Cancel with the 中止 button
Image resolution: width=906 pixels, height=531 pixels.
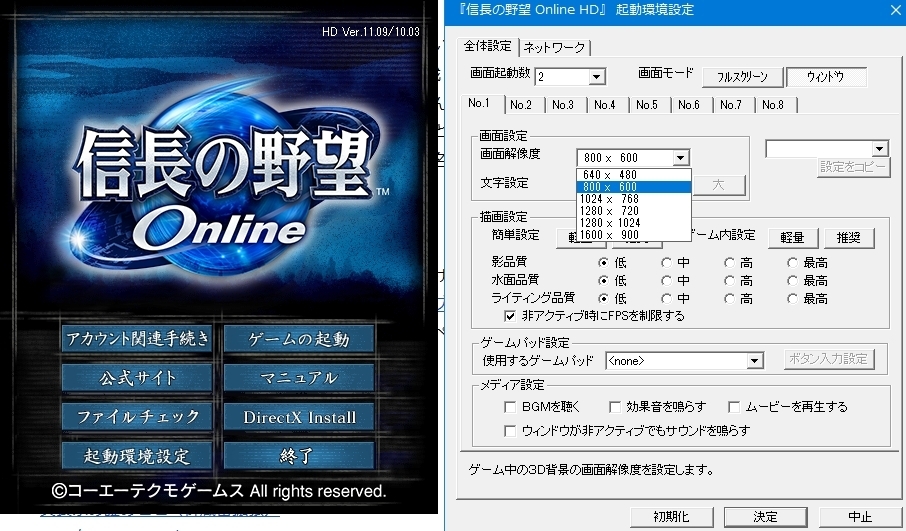click(x=860, y=517)
